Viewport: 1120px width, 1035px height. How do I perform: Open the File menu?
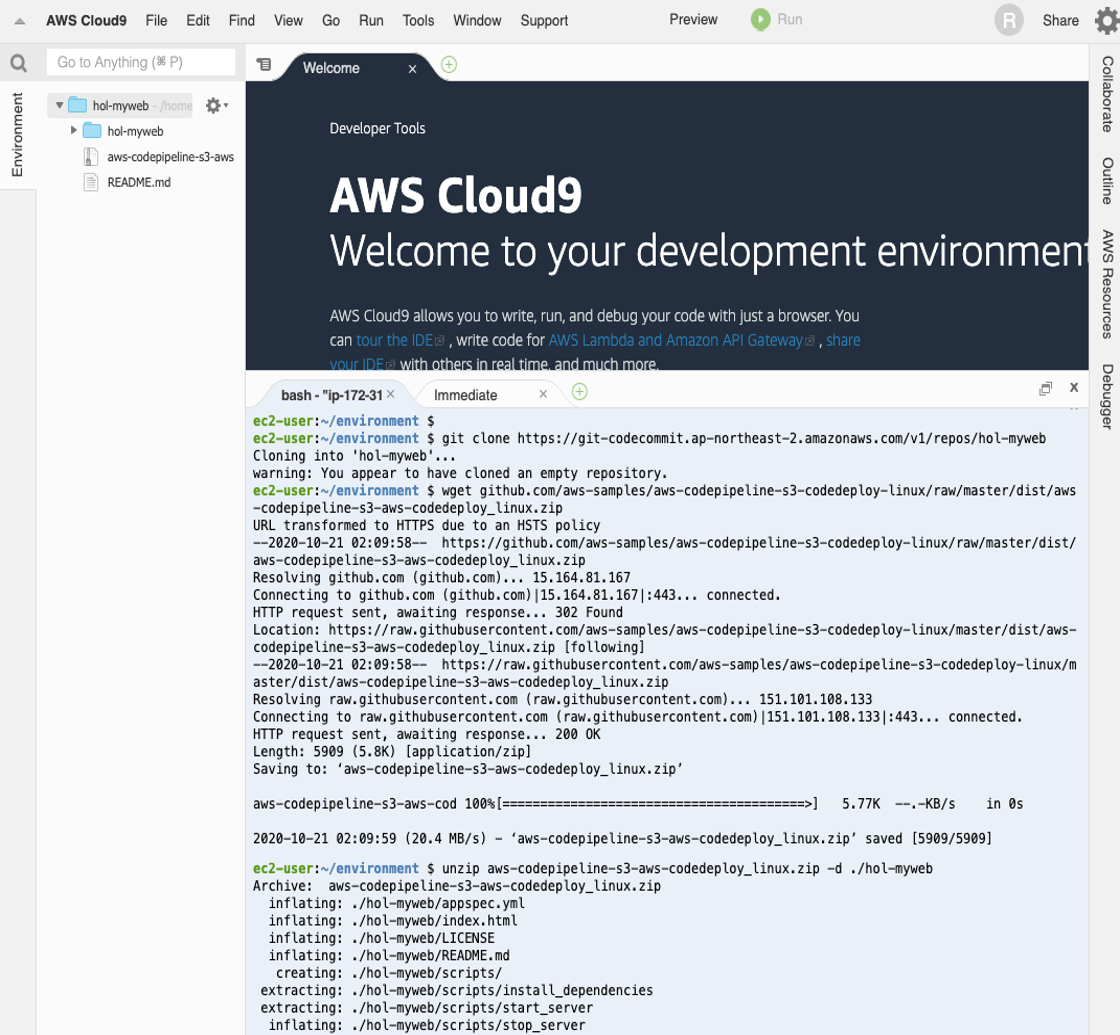(x=156, y=21)
